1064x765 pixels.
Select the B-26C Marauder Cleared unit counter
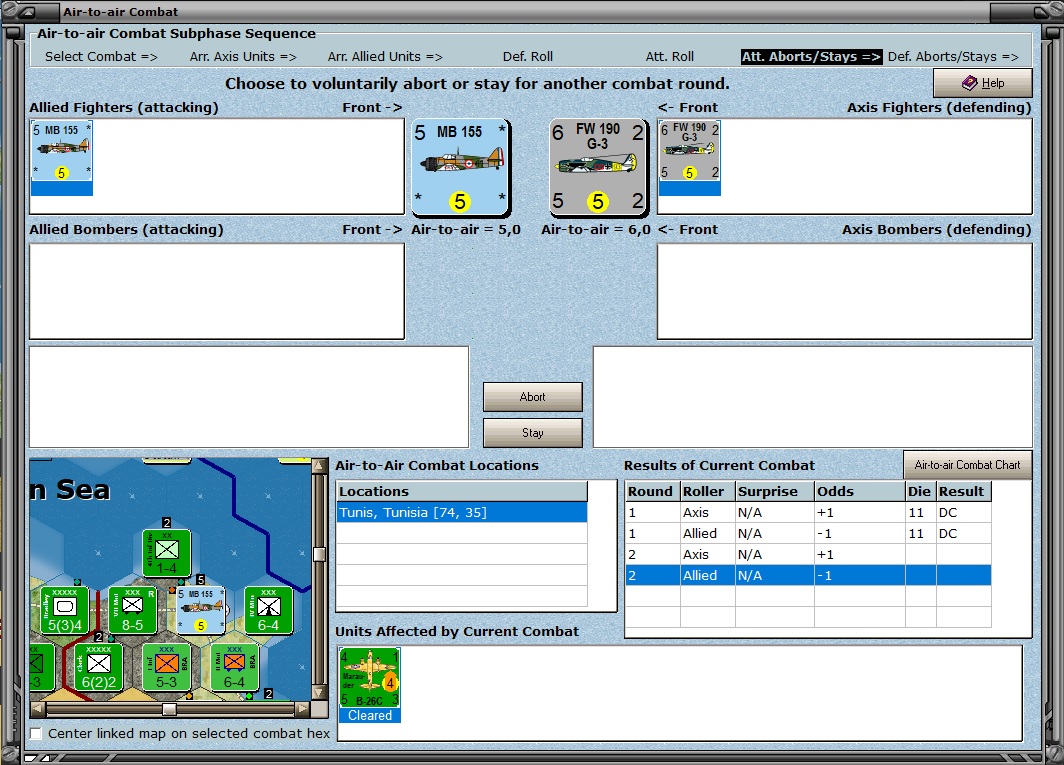click(x=370, y=685)
